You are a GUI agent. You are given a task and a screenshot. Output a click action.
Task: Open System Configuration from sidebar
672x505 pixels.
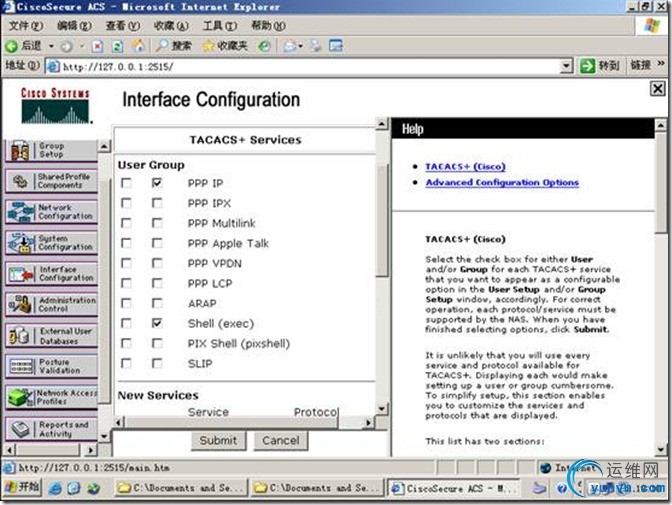[x=51, y=243]
